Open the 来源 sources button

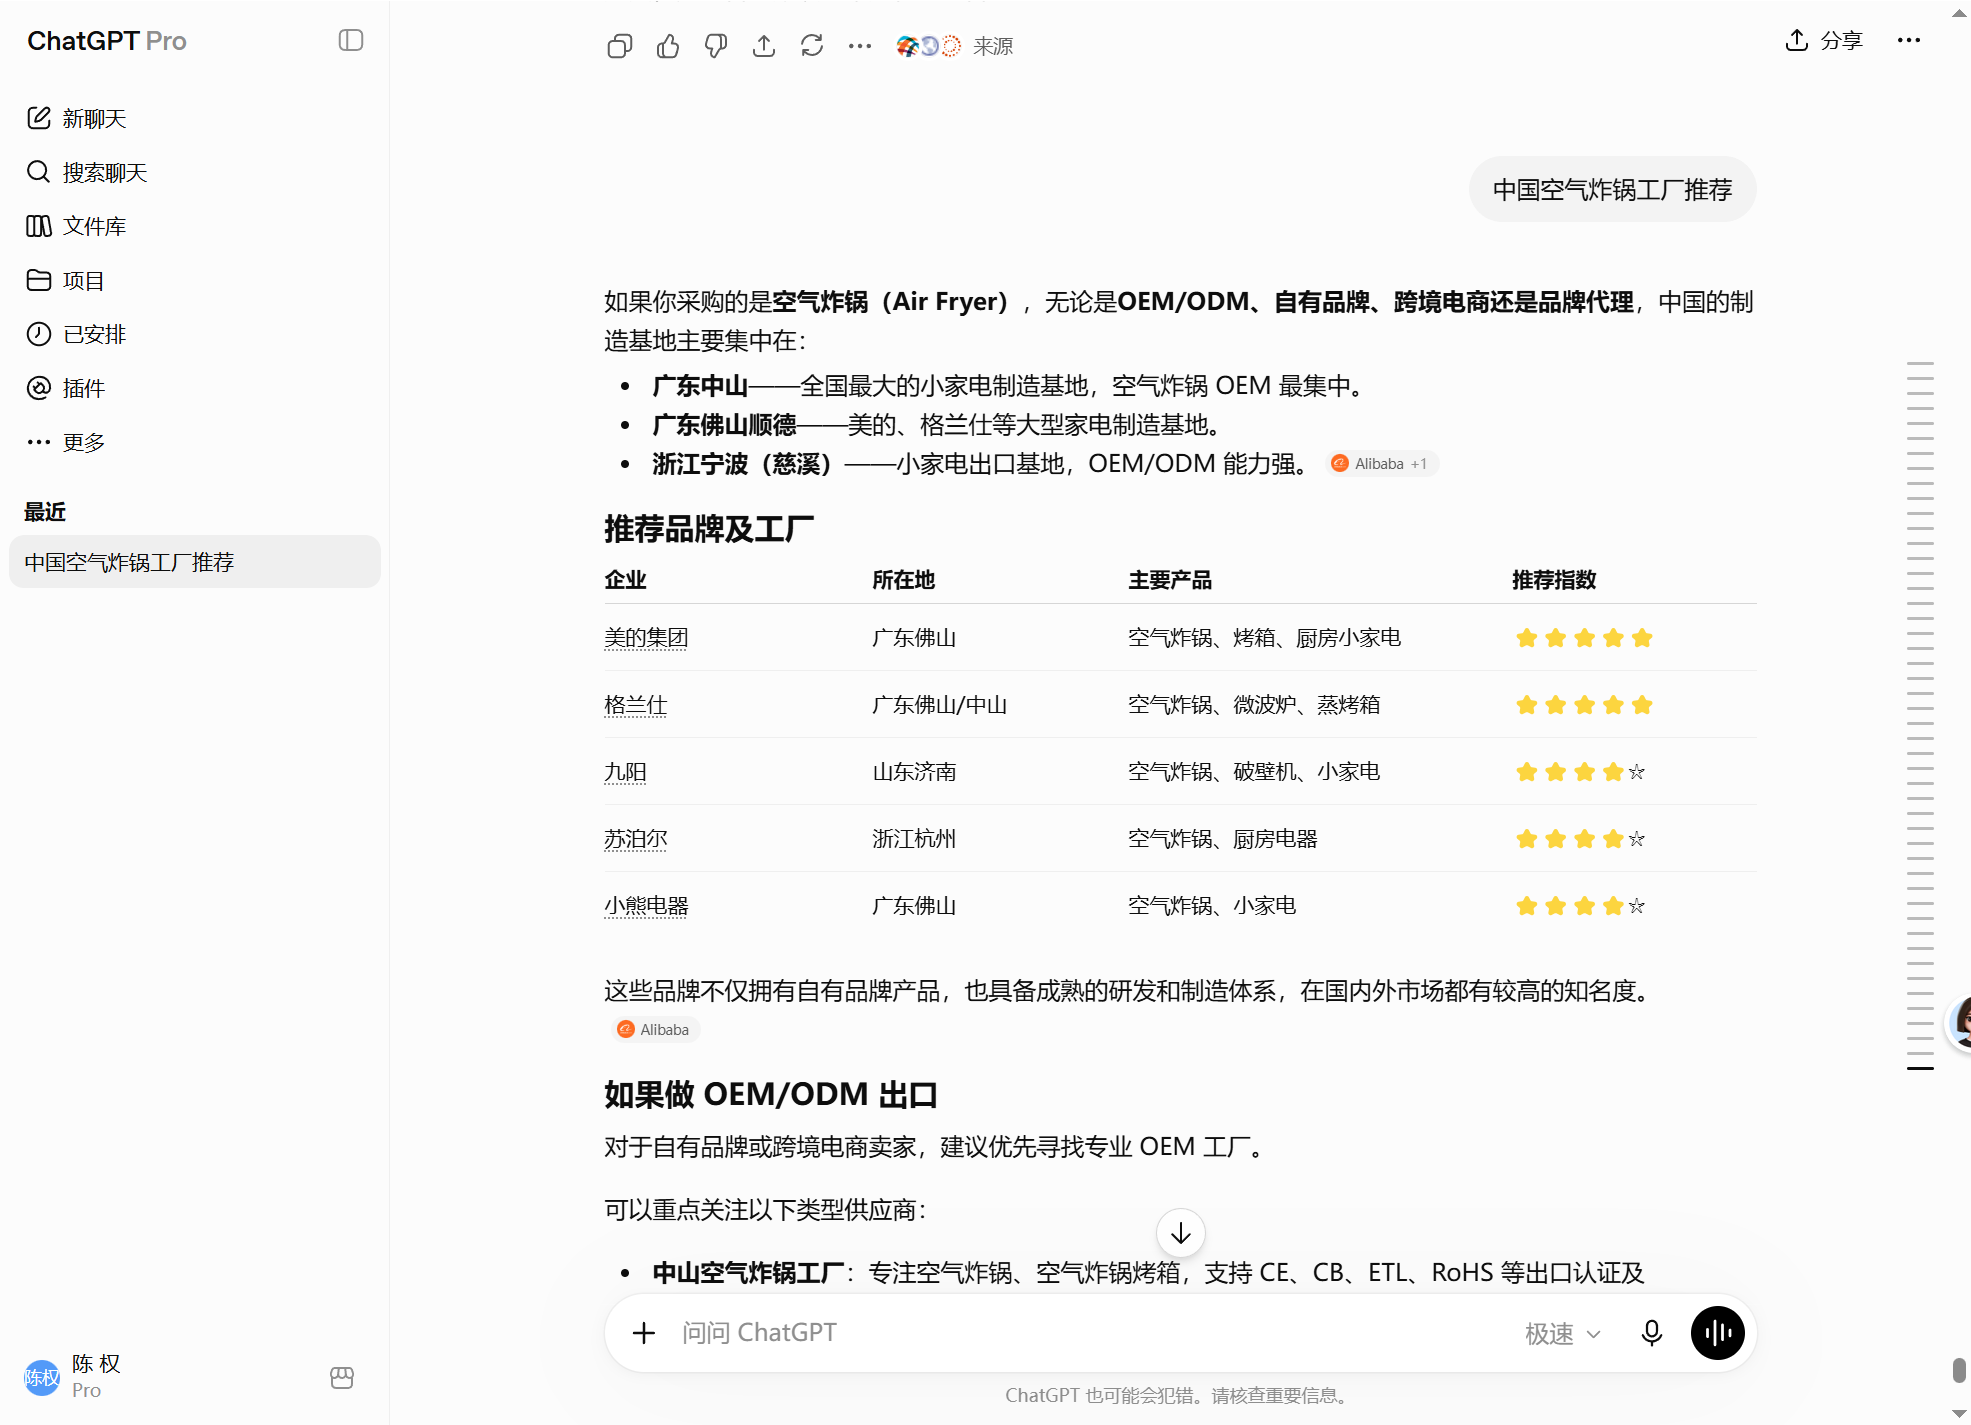point(955,46)
